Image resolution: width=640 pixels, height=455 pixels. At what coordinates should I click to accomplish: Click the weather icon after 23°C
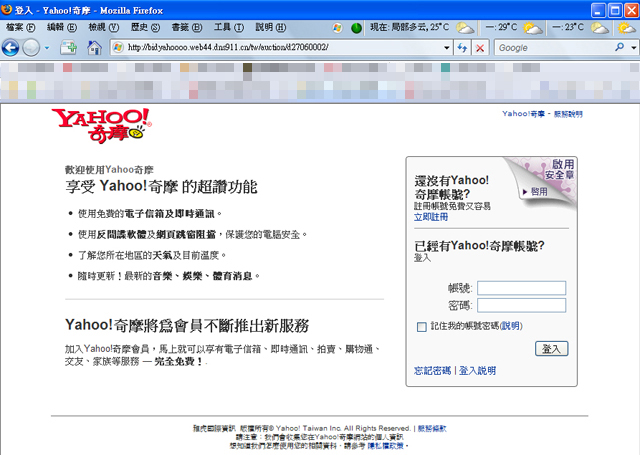click(600, 28)
